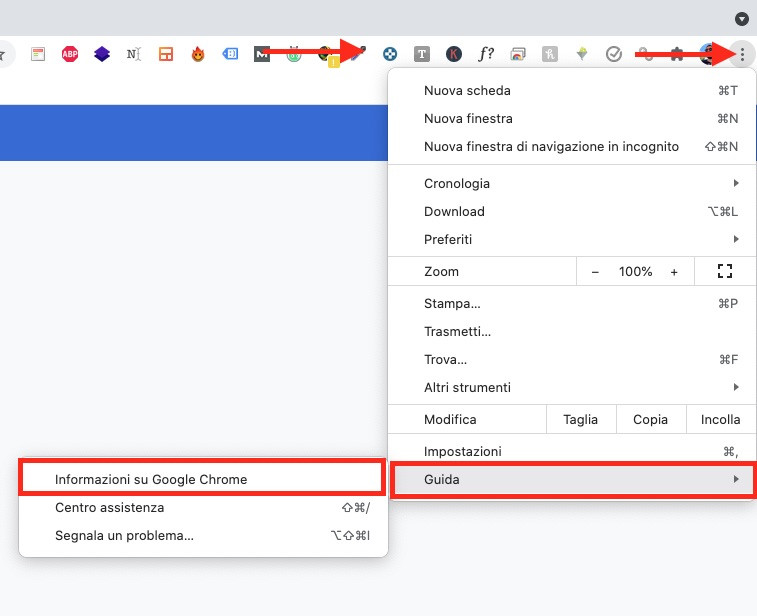Viewport: 757px width, 616px height.
Task: Click Incolla in the Modifica row
Action: pyautogui.click(x=720, y=420)
